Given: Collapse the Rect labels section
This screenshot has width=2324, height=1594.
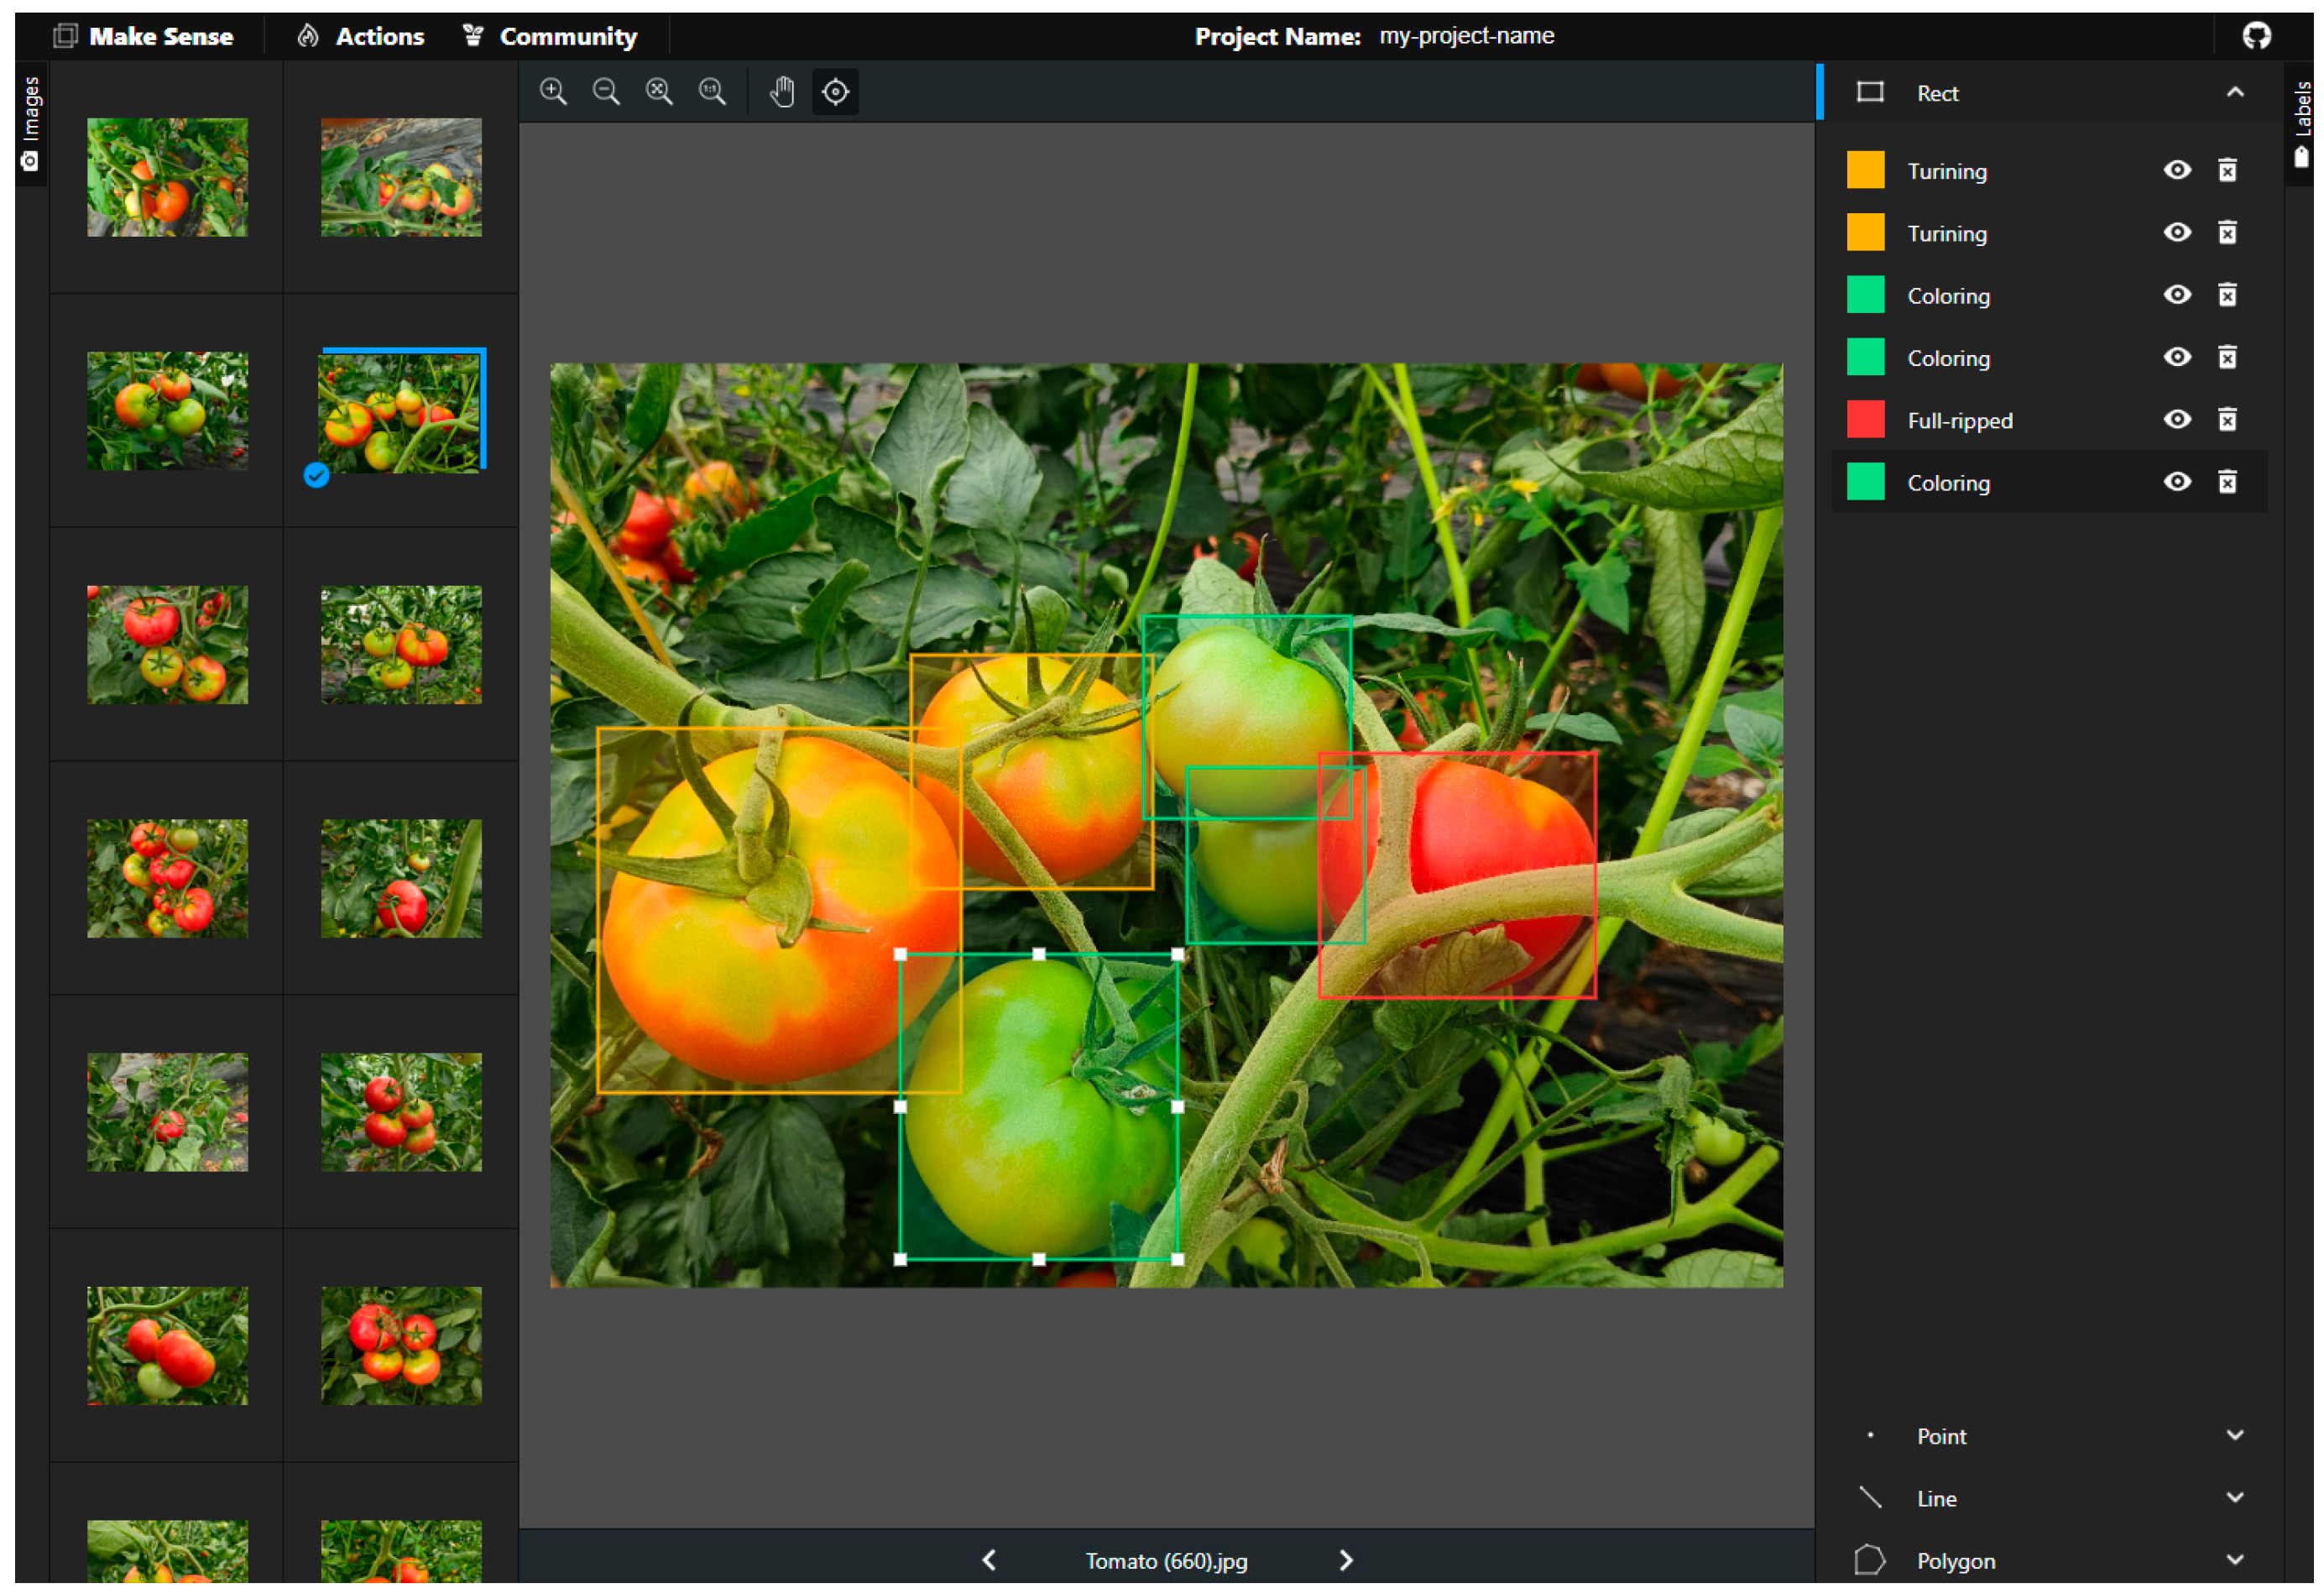Looking at the screenshot, I should tap(2235, 93).
